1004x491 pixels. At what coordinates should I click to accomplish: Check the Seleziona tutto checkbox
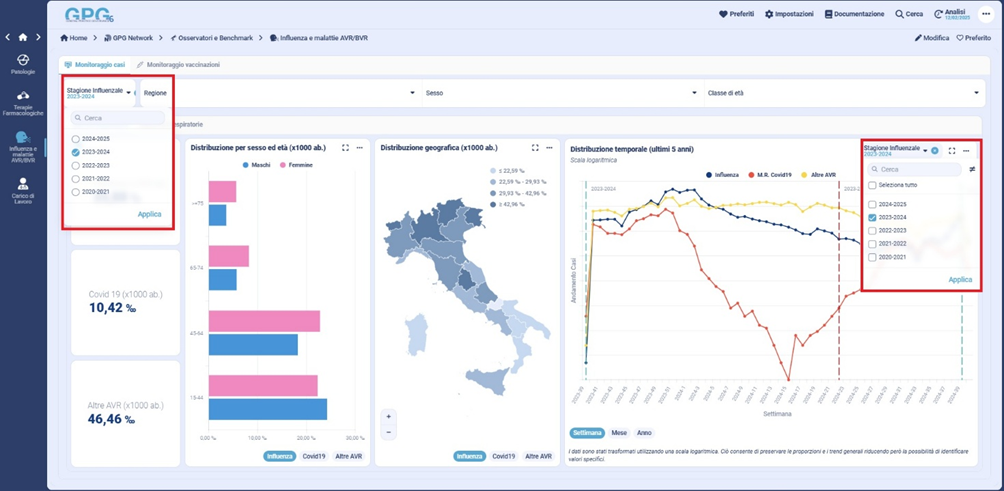click(x=873, y=185)
